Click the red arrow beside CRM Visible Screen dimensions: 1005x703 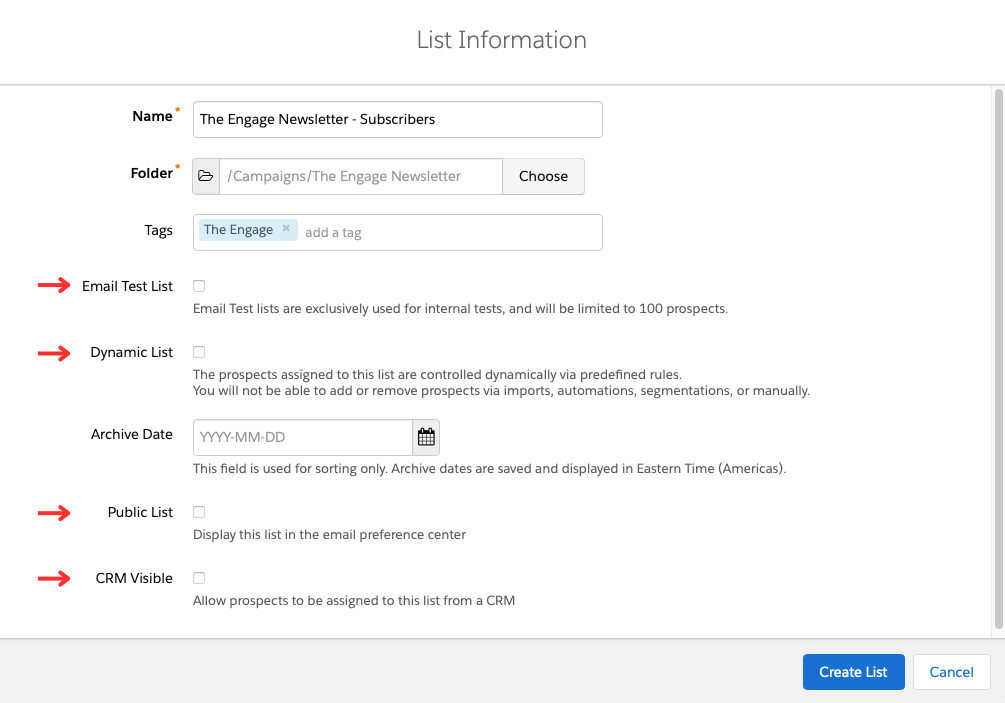pos(55,578)
